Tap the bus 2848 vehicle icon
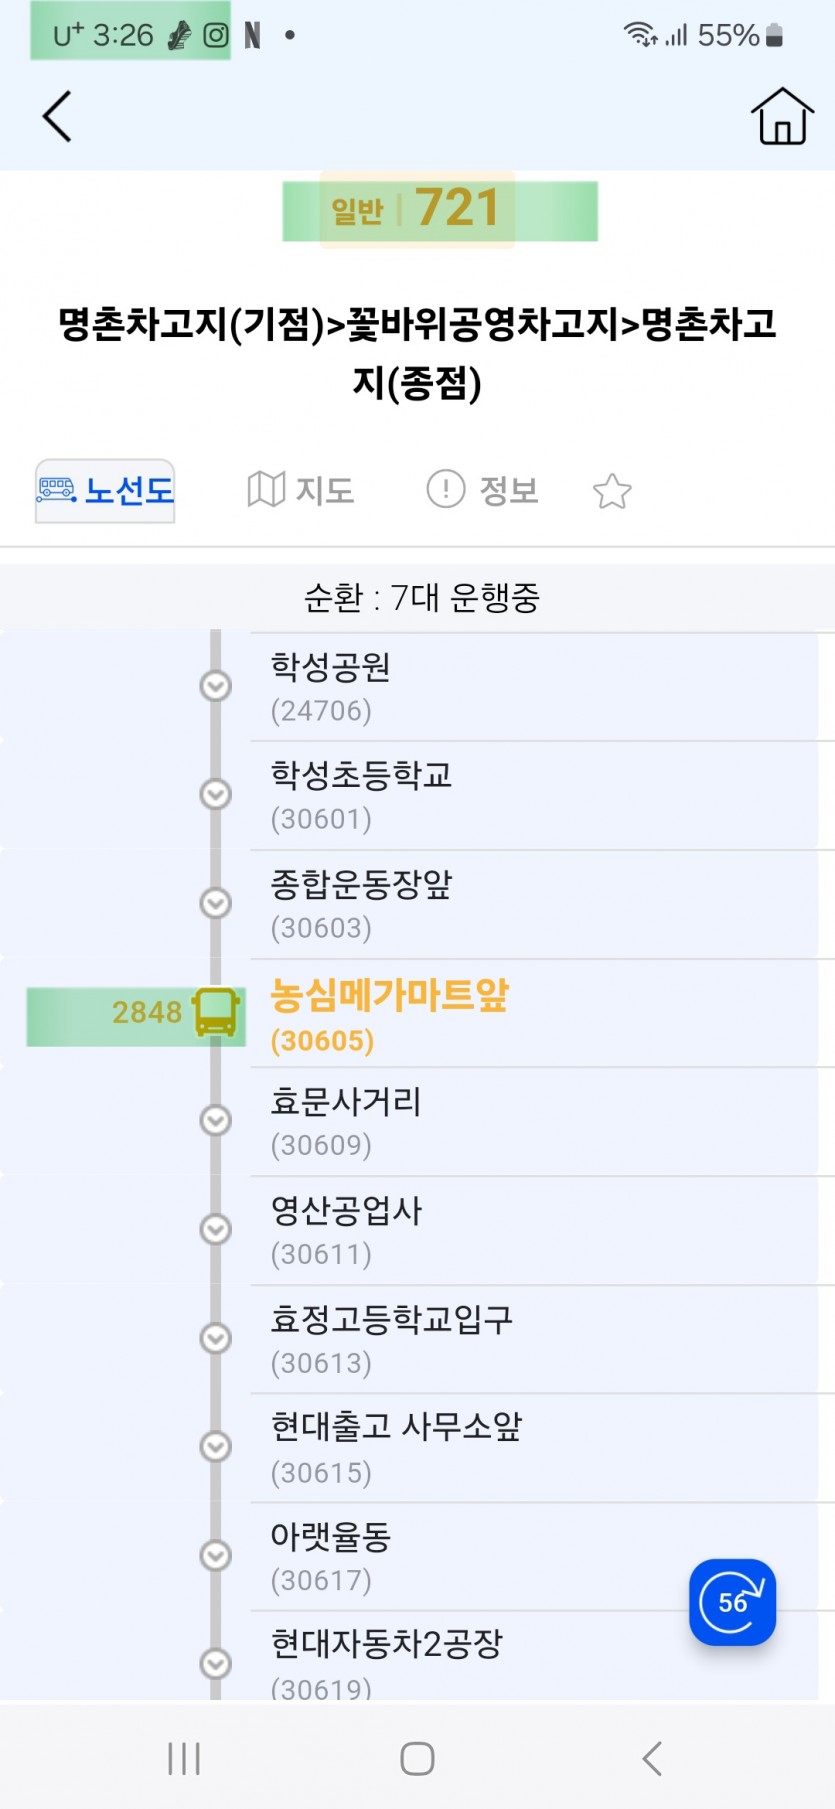Viewport: 835px width, 1809px height. point(215,1013)
